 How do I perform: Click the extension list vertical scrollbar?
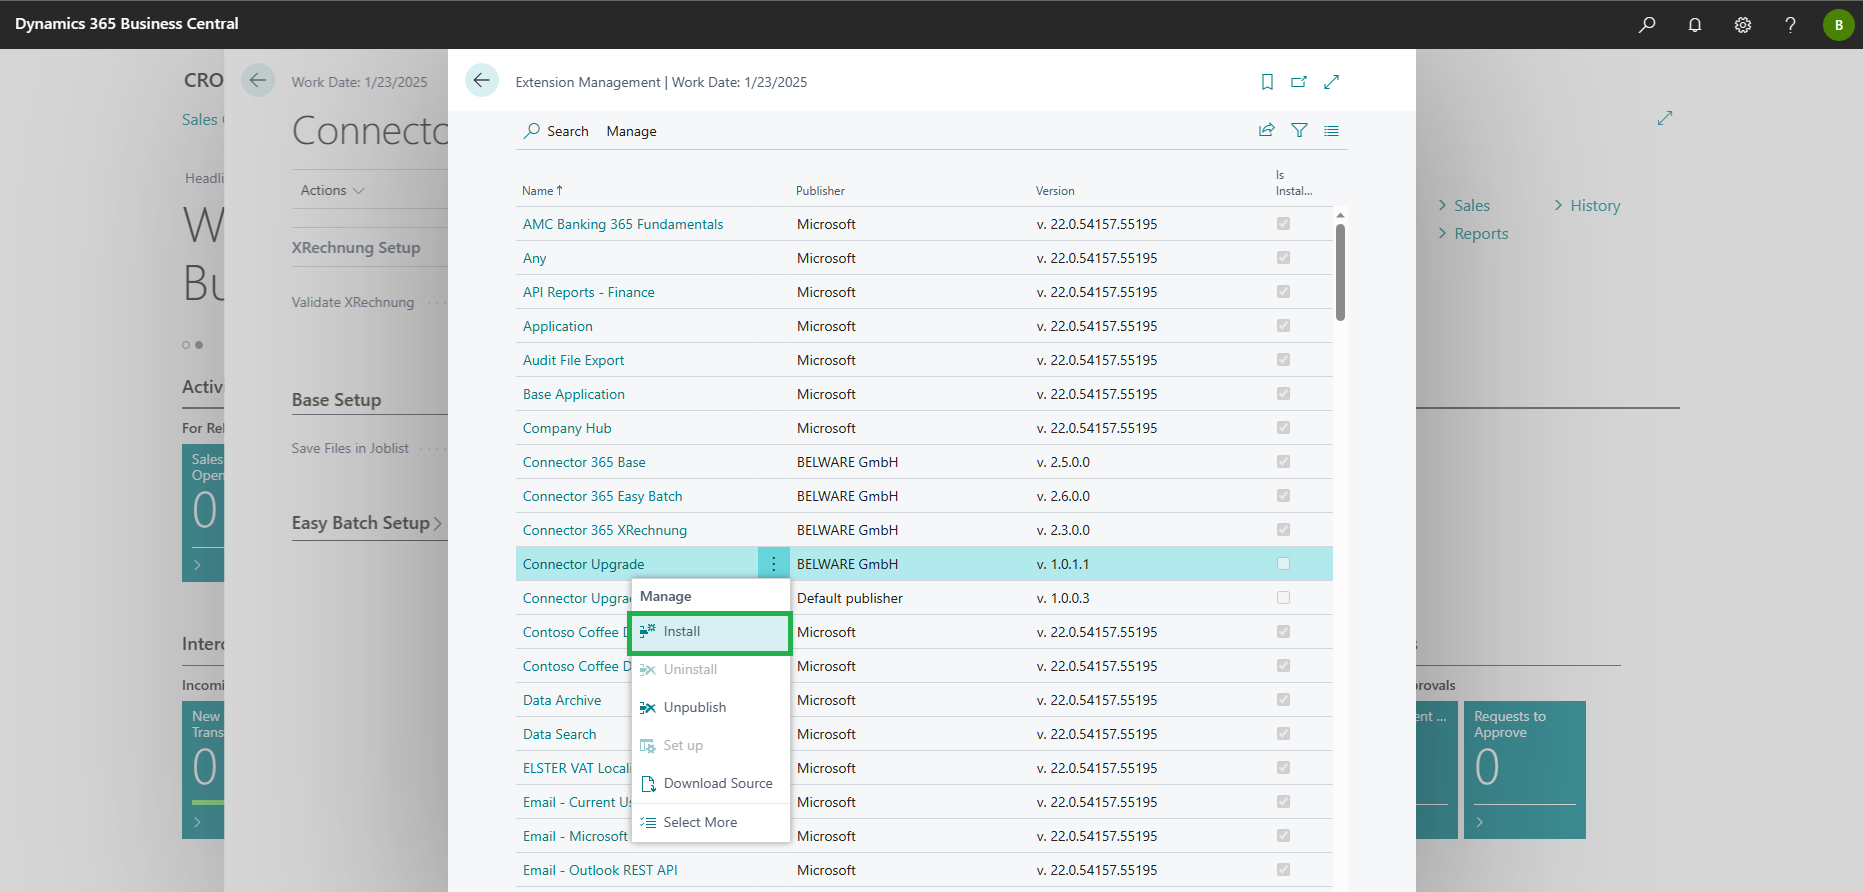coord(1340,272)
